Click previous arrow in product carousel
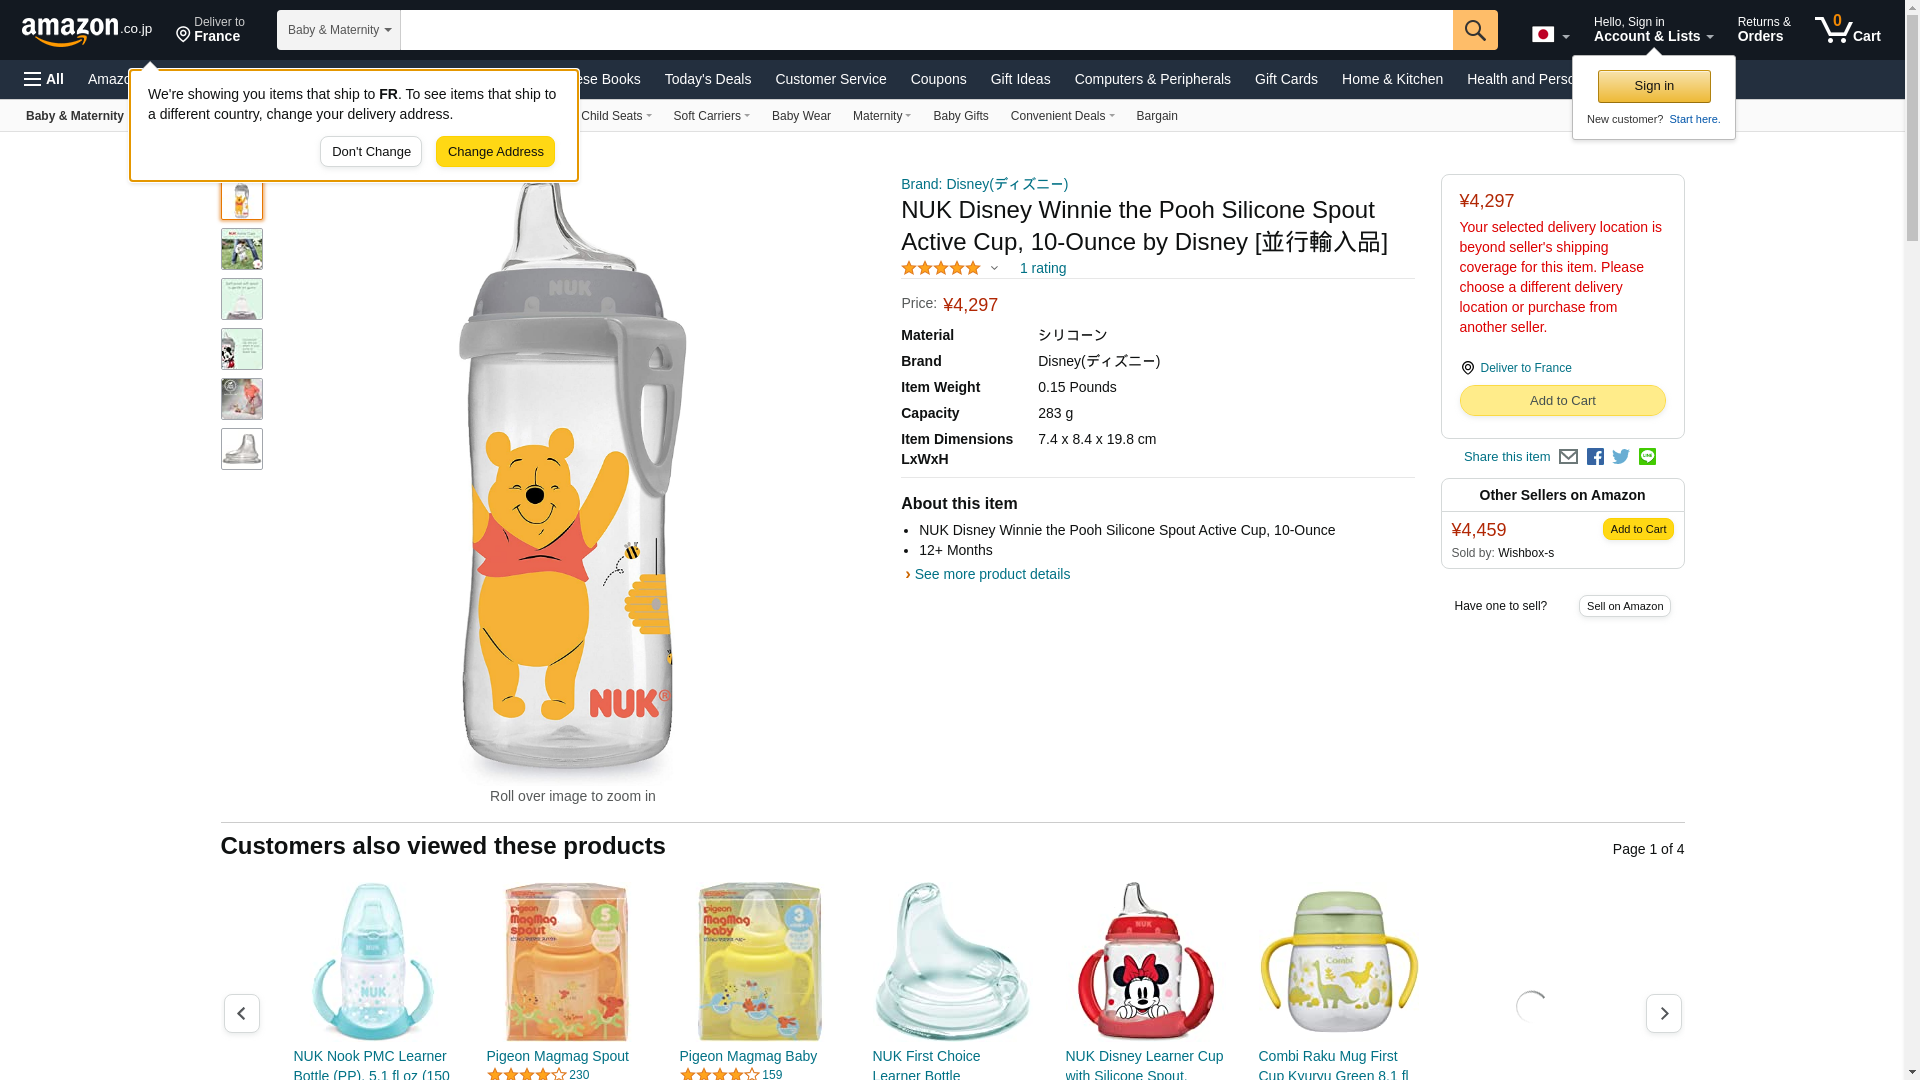Screen dimensions: 1920x1080 (242, 1013)
